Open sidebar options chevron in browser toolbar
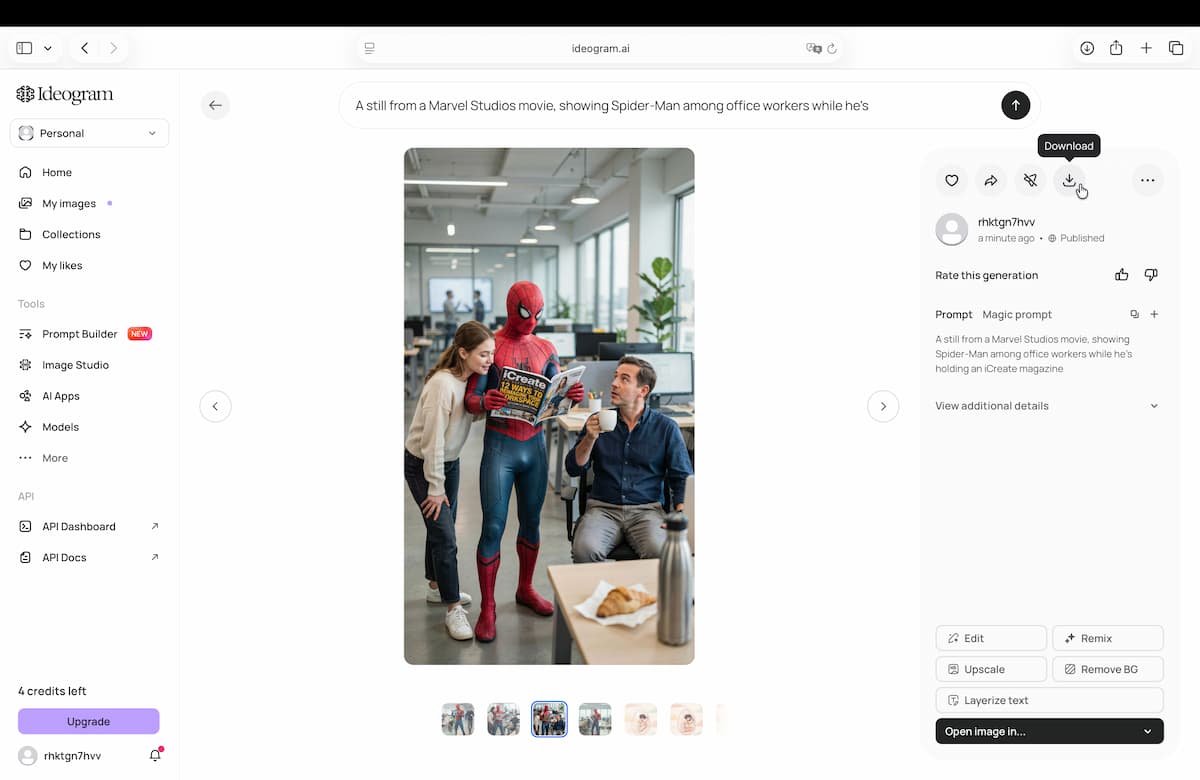The image size is (1200, 780). click(47, 48)
